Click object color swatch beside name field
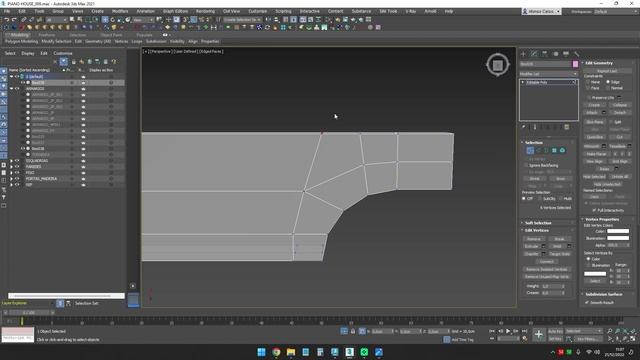This screenshot has width=640, height=360. [576, 64]
